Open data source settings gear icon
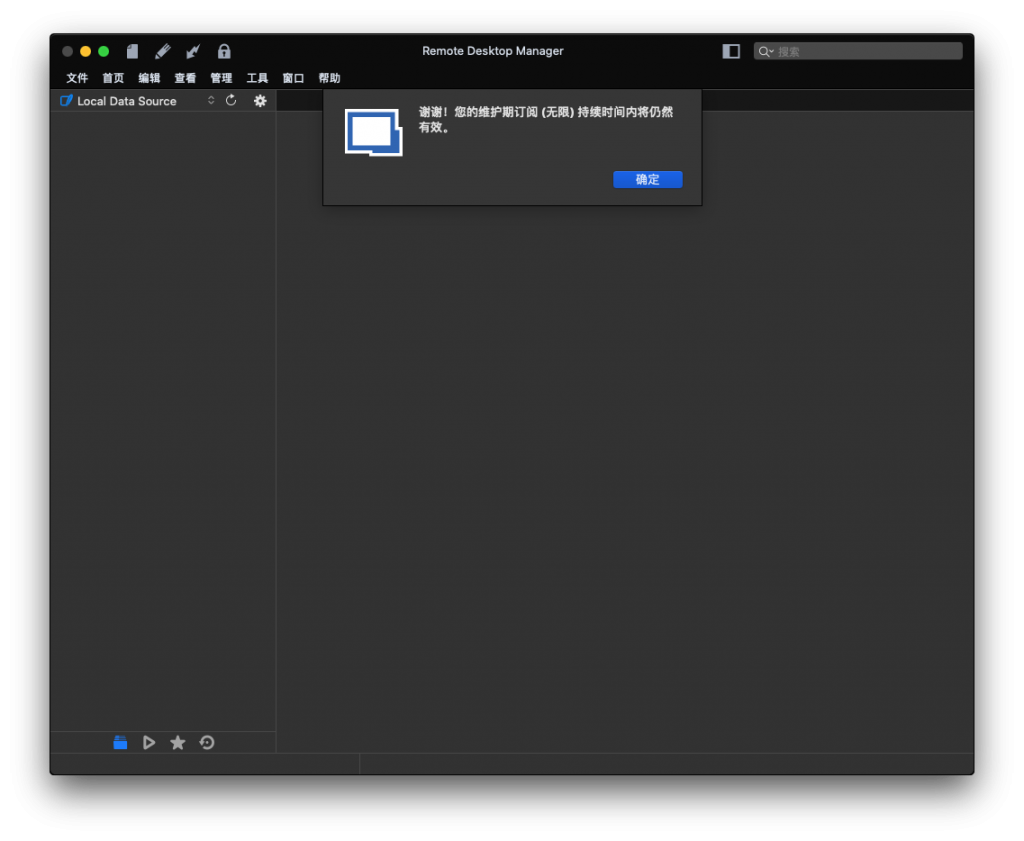Screen dimensions: 1024x841 click(x=260, y=101)
